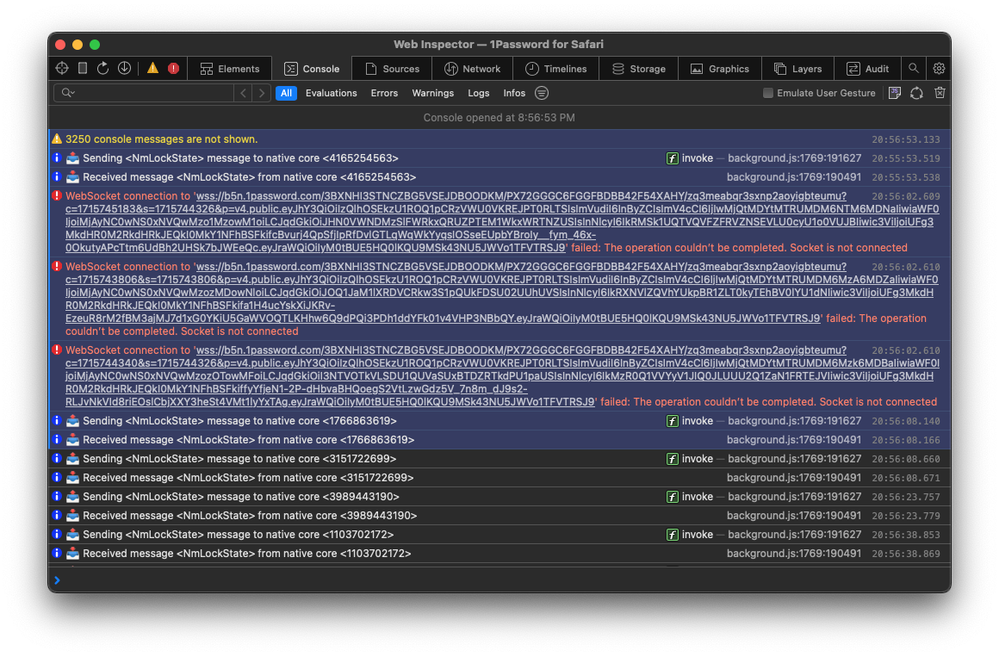The width and height of the screenshot is (999, 656).
Task: Click the red errors indicator in toolbar
Action: [x=173, y=68]
